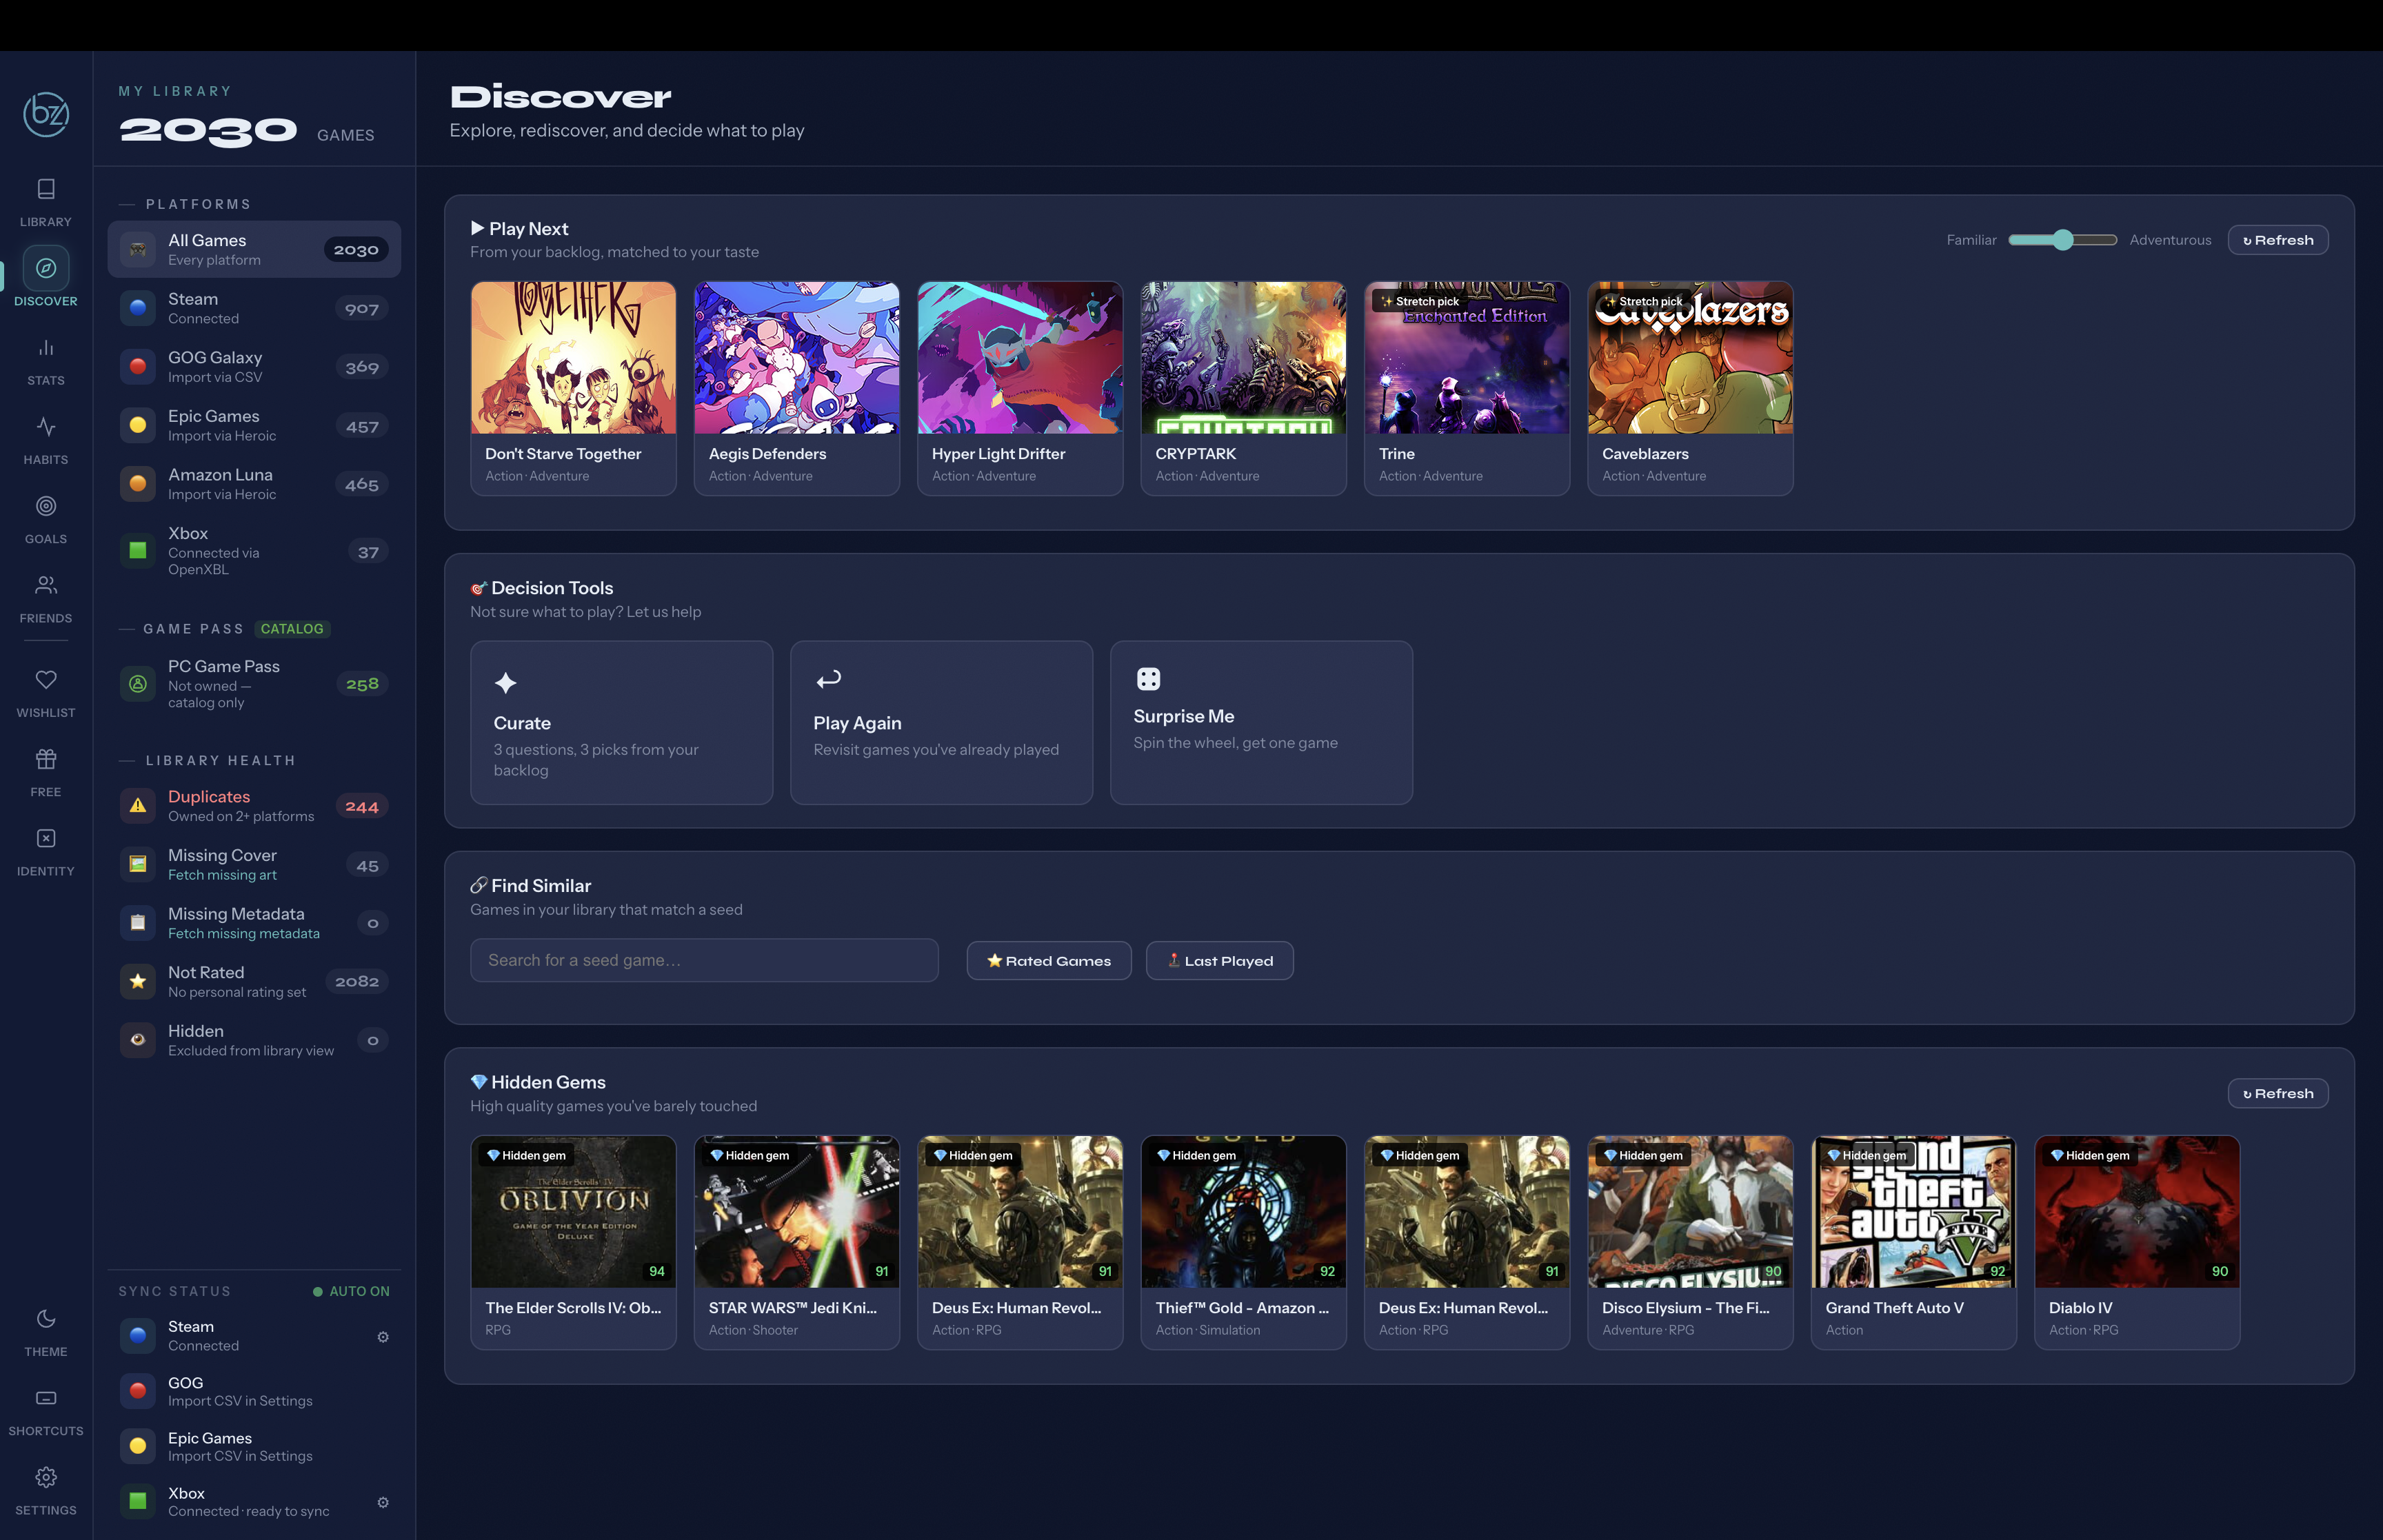Open the Caveblazers stretch pick card
The width and height of the screenshot is (2383, 1540).
[1690, 388]
